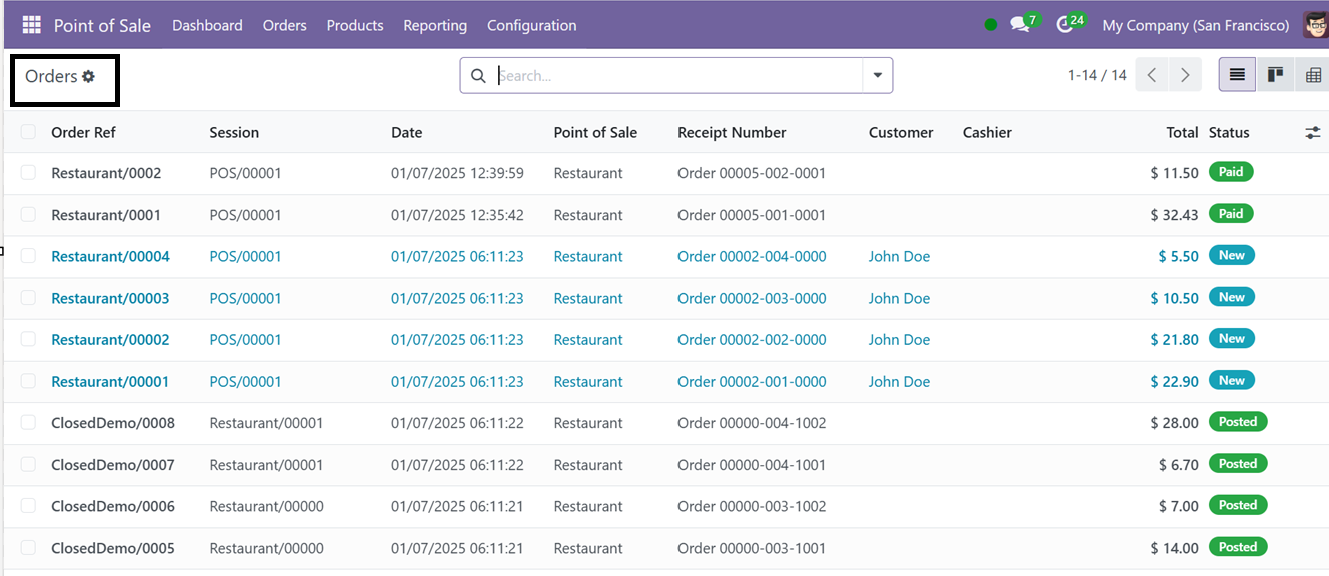Go to previous page of orders
This screenshot has height=576, width=1329.
(1152, 75)
